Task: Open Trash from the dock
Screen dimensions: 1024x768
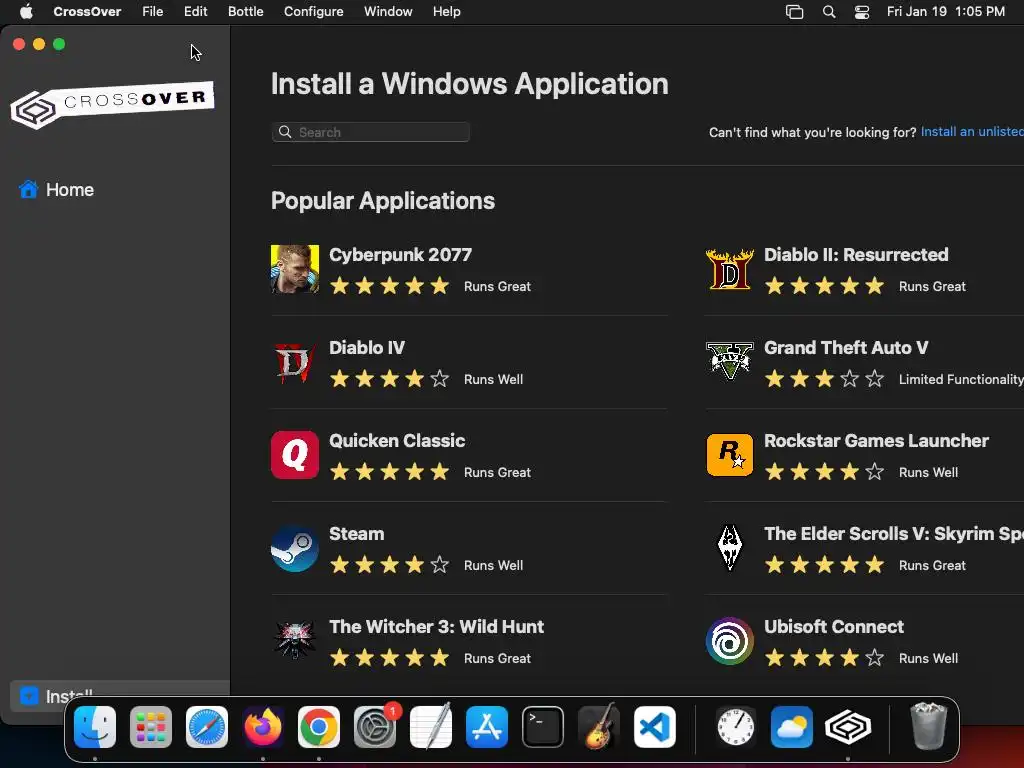Action: point(928,726)
